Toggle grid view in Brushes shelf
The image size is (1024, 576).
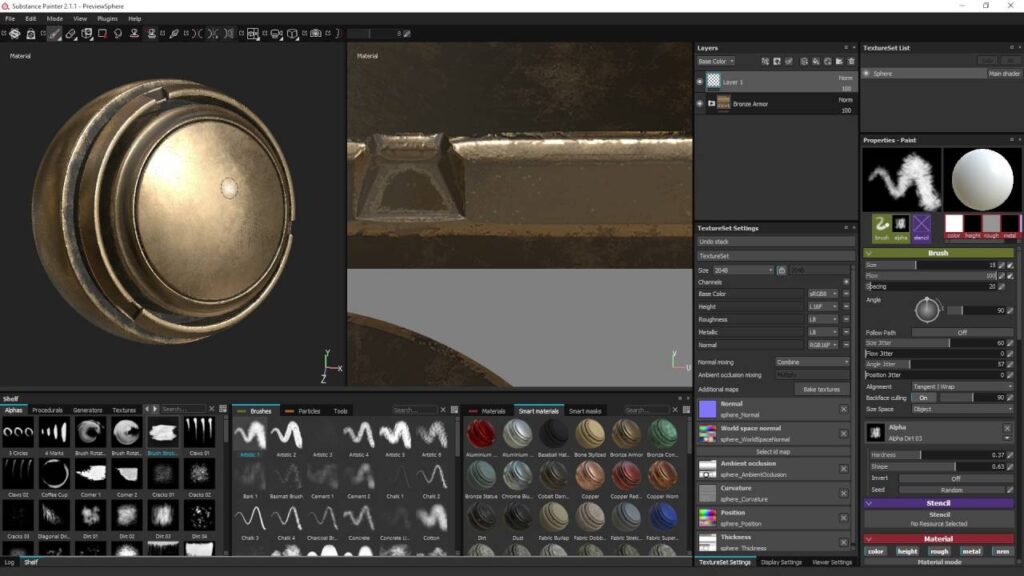[x=455, y=410]
